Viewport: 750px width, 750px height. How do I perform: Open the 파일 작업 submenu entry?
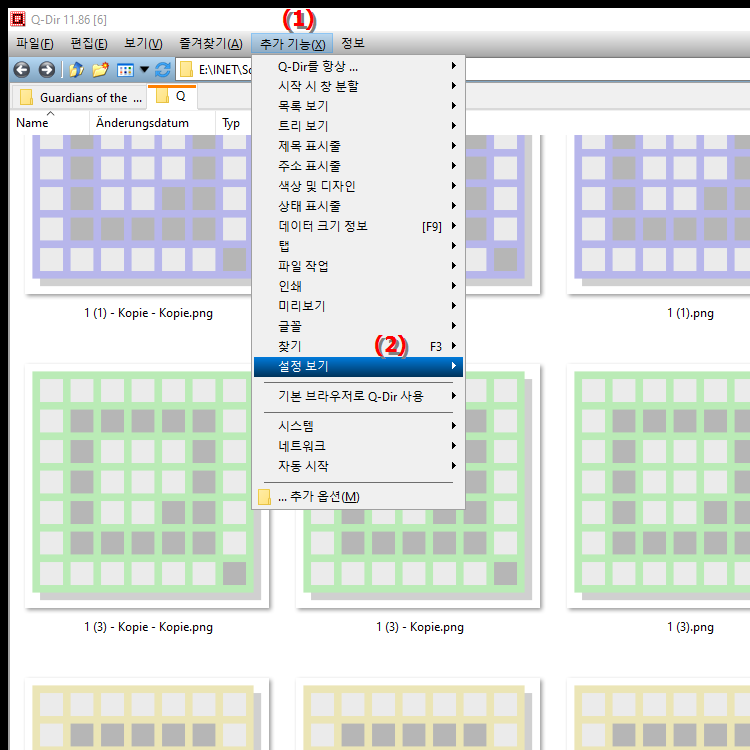(358, 266)
